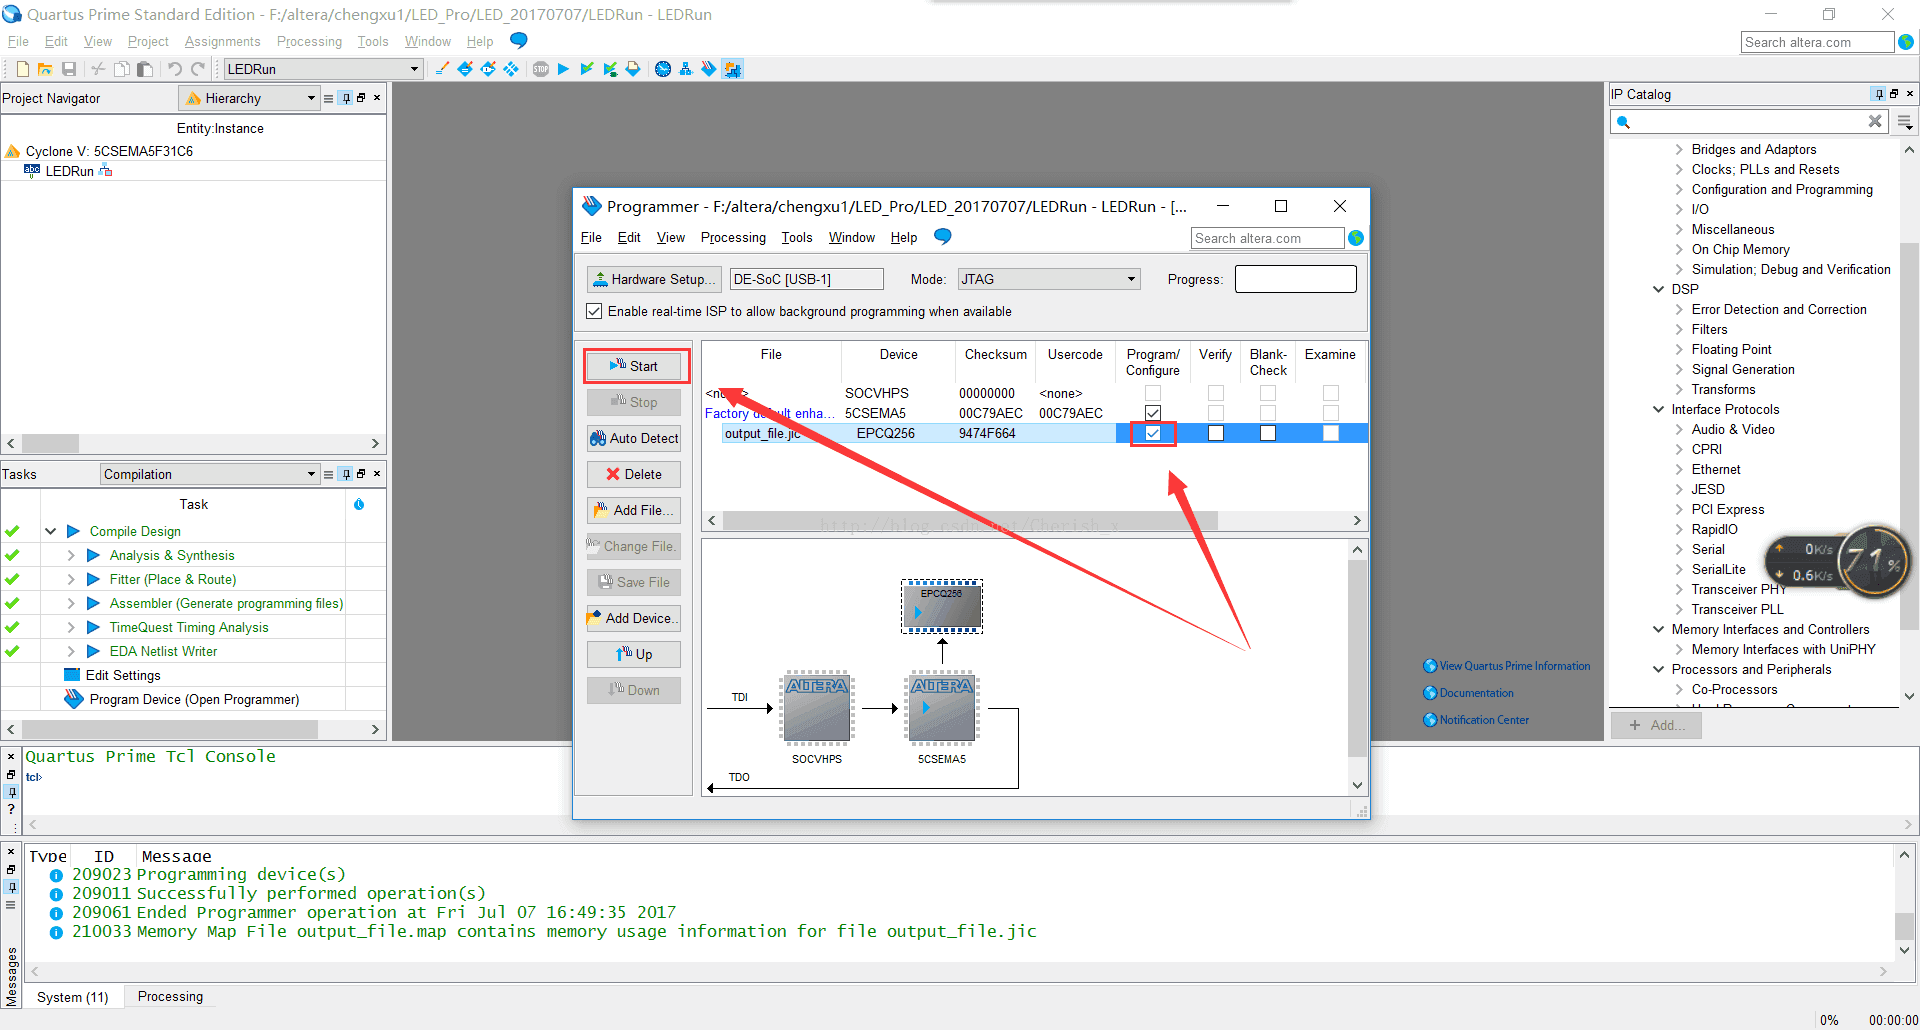Open the Compilation dropdown in Tasks panel
This screenshot has height=1030, width=1920.
(209, 474)
